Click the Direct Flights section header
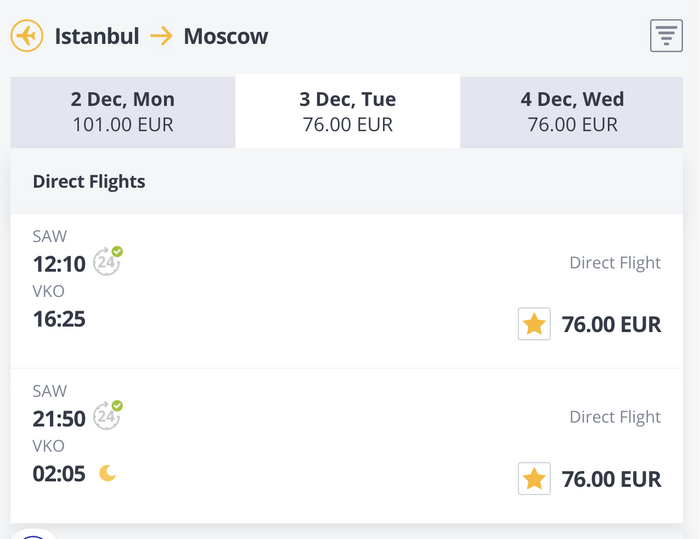This screenshot has height=539, width=700. (x=89, y=181)
